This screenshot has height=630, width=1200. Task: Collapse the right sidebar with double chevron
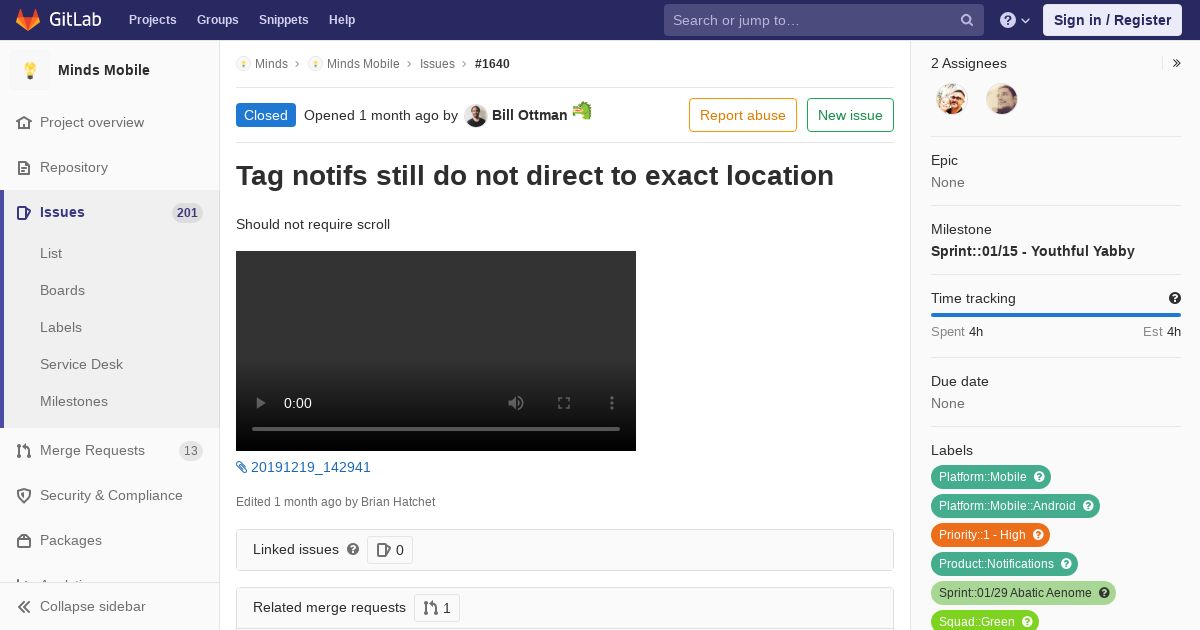[x=1177, y=63]
